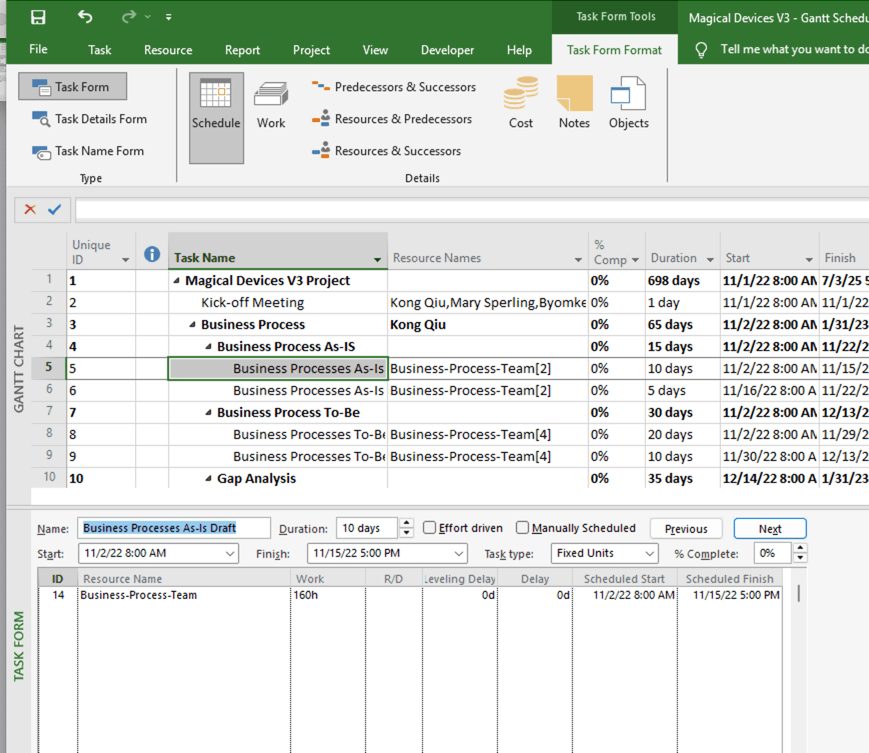Open the Start date dropdown in Task Form

click(231, 553)
